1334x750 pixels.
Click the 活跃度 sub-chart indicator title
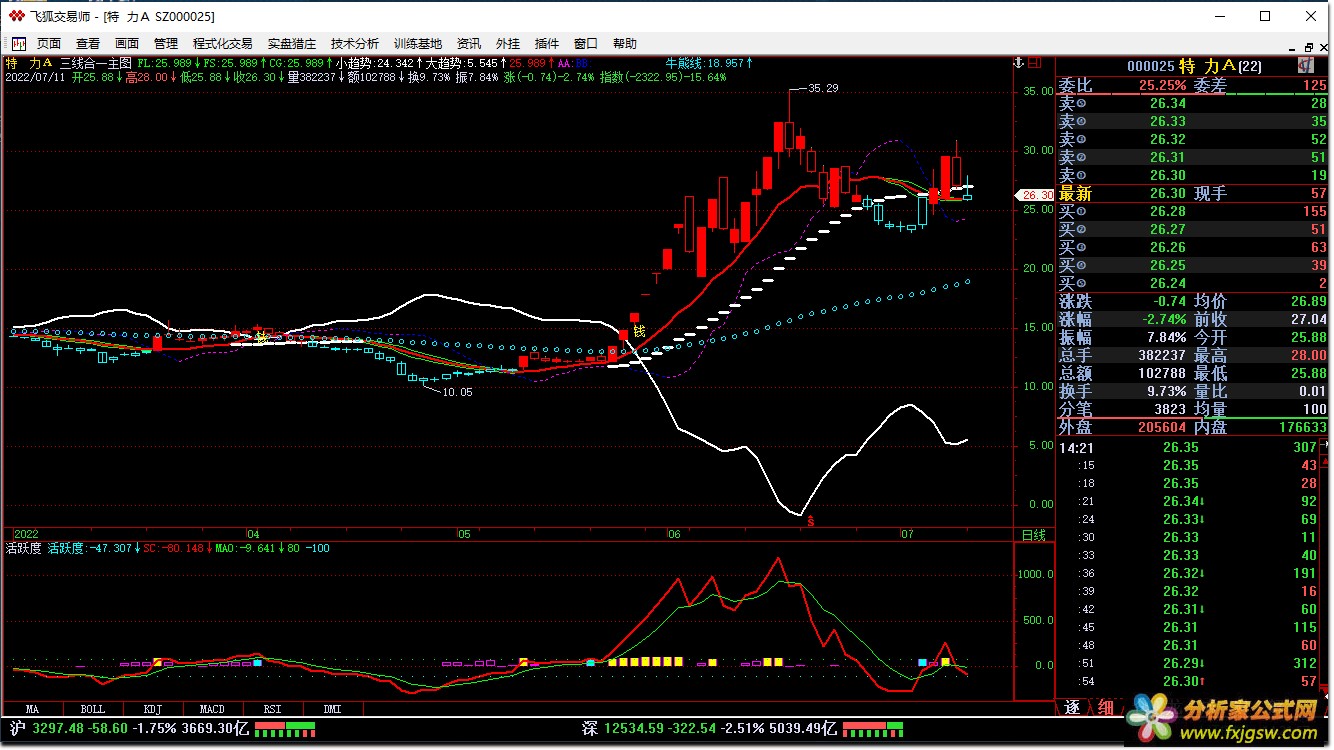[x=24, y=548]
